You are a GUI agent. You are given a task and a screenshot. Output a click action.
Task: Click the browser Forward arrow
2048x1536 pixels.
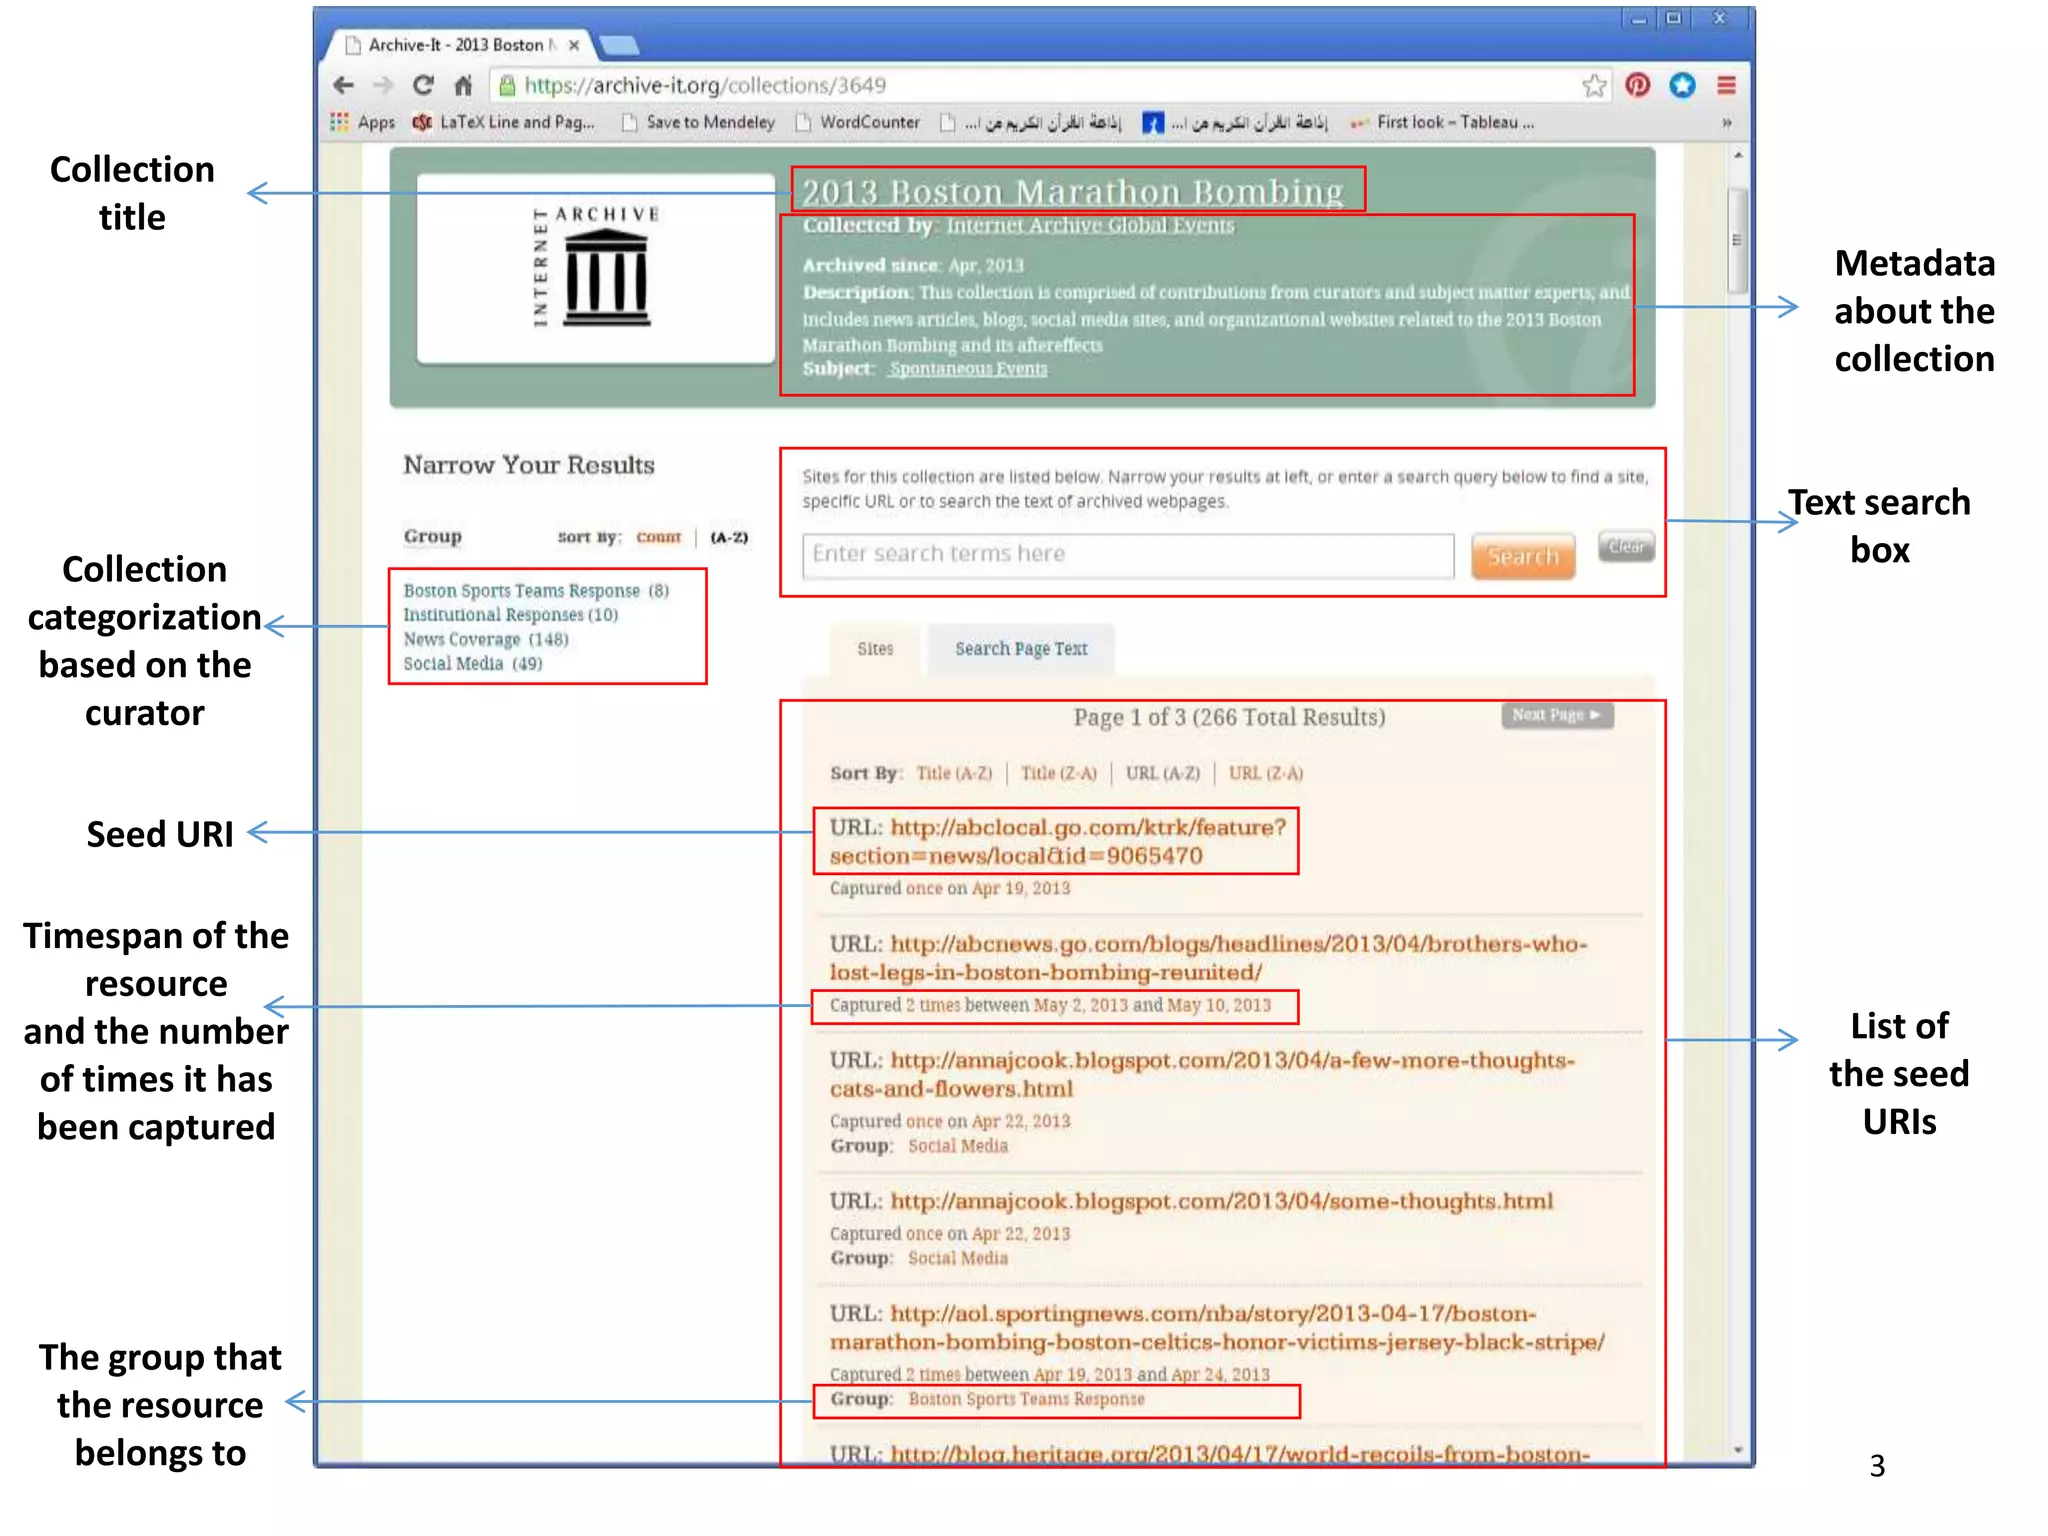coord(383,85)
